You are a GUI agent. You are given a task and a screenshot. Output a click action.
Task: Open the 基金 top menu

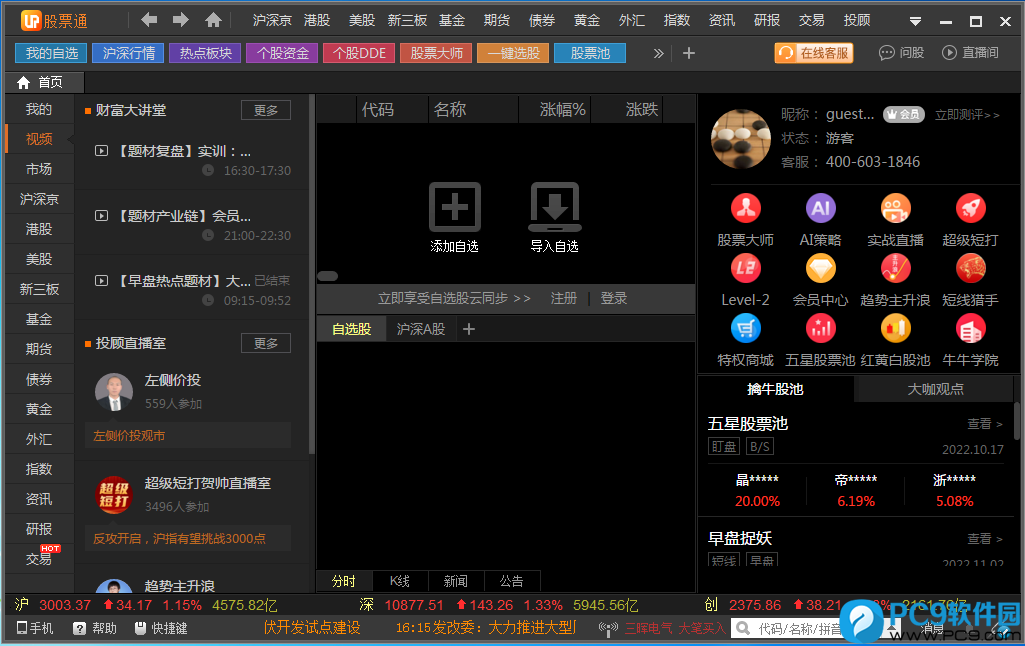(x=452, y=20)
